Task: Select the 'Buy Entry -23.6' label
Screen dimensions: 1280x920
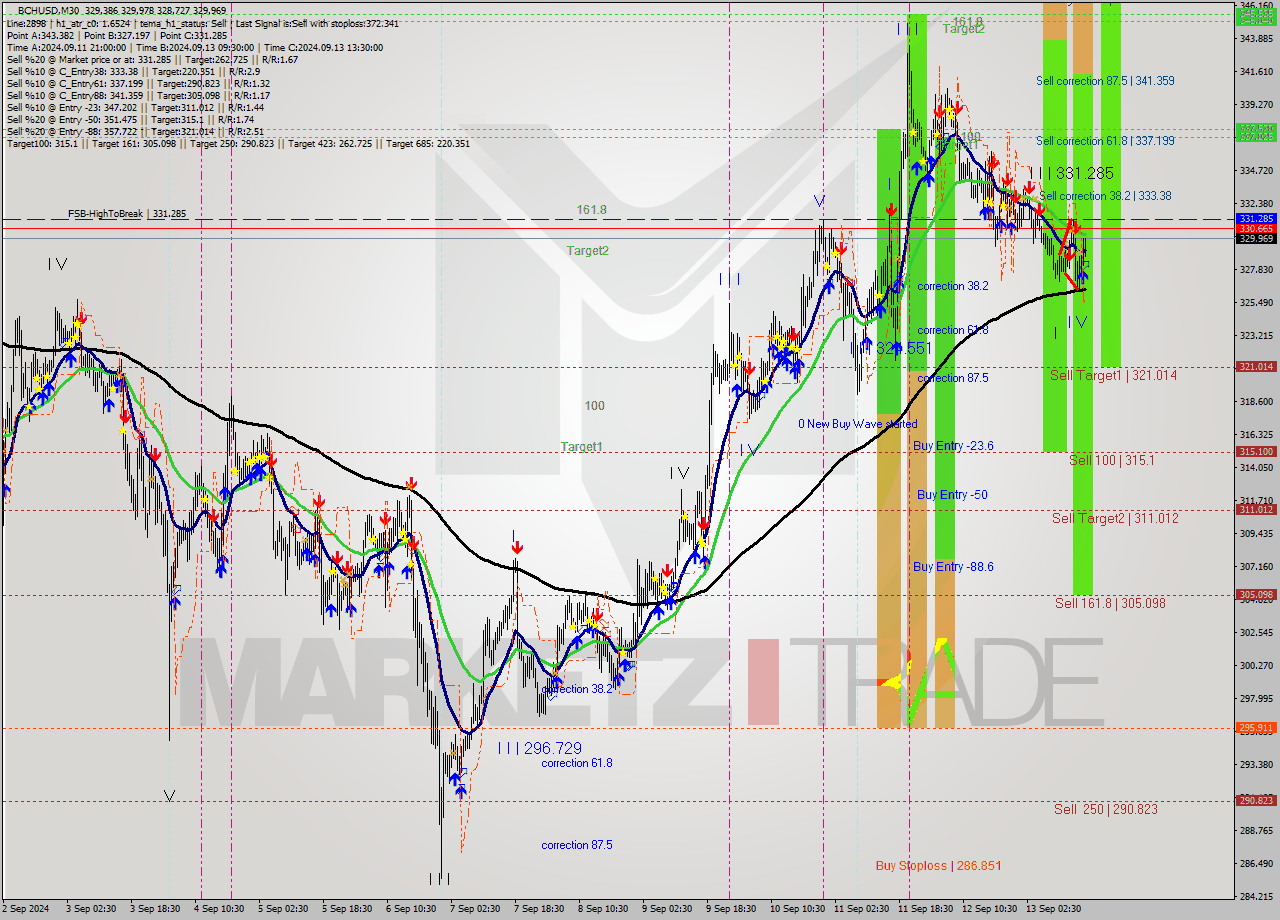Action: click(953, 446)
